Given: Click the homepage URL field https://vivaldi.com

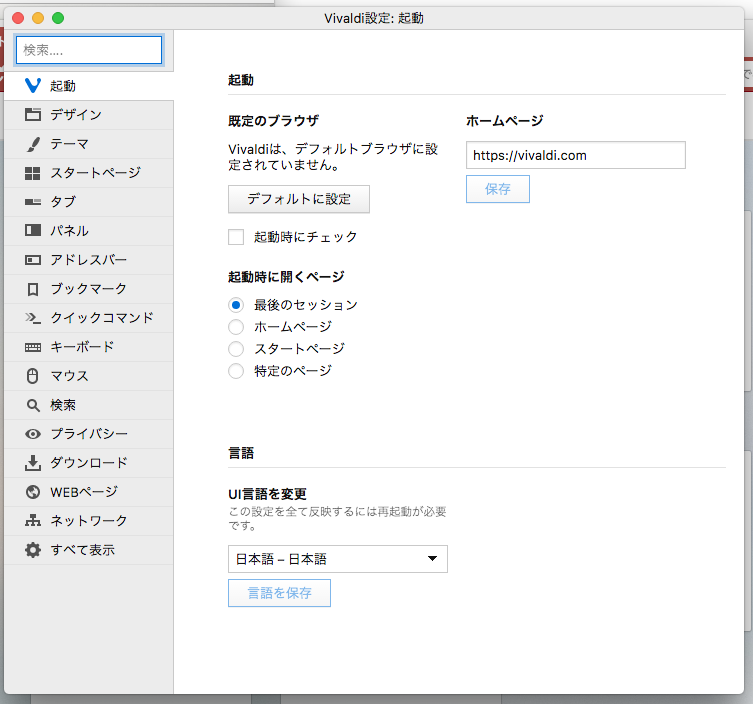Looking at the screenshot, I should pos(575,155).
